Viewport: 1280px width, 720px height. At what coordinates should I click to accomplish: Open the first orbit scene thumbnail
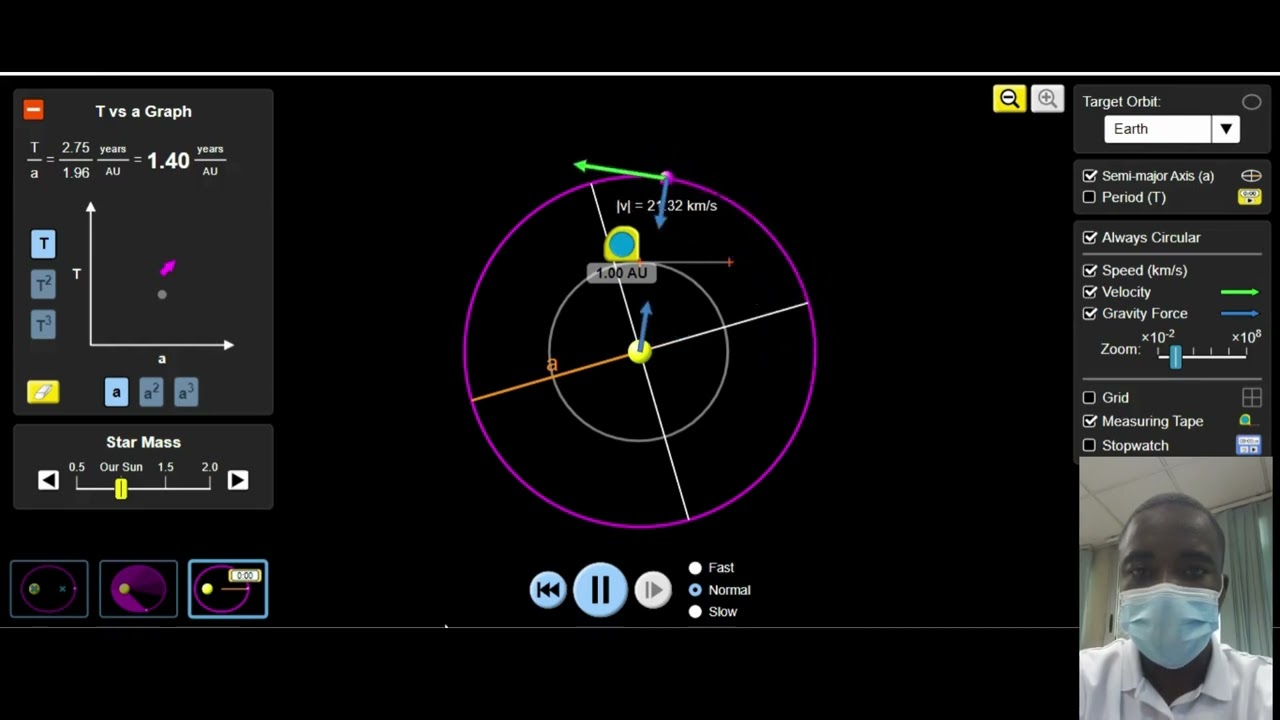[49, 589]
